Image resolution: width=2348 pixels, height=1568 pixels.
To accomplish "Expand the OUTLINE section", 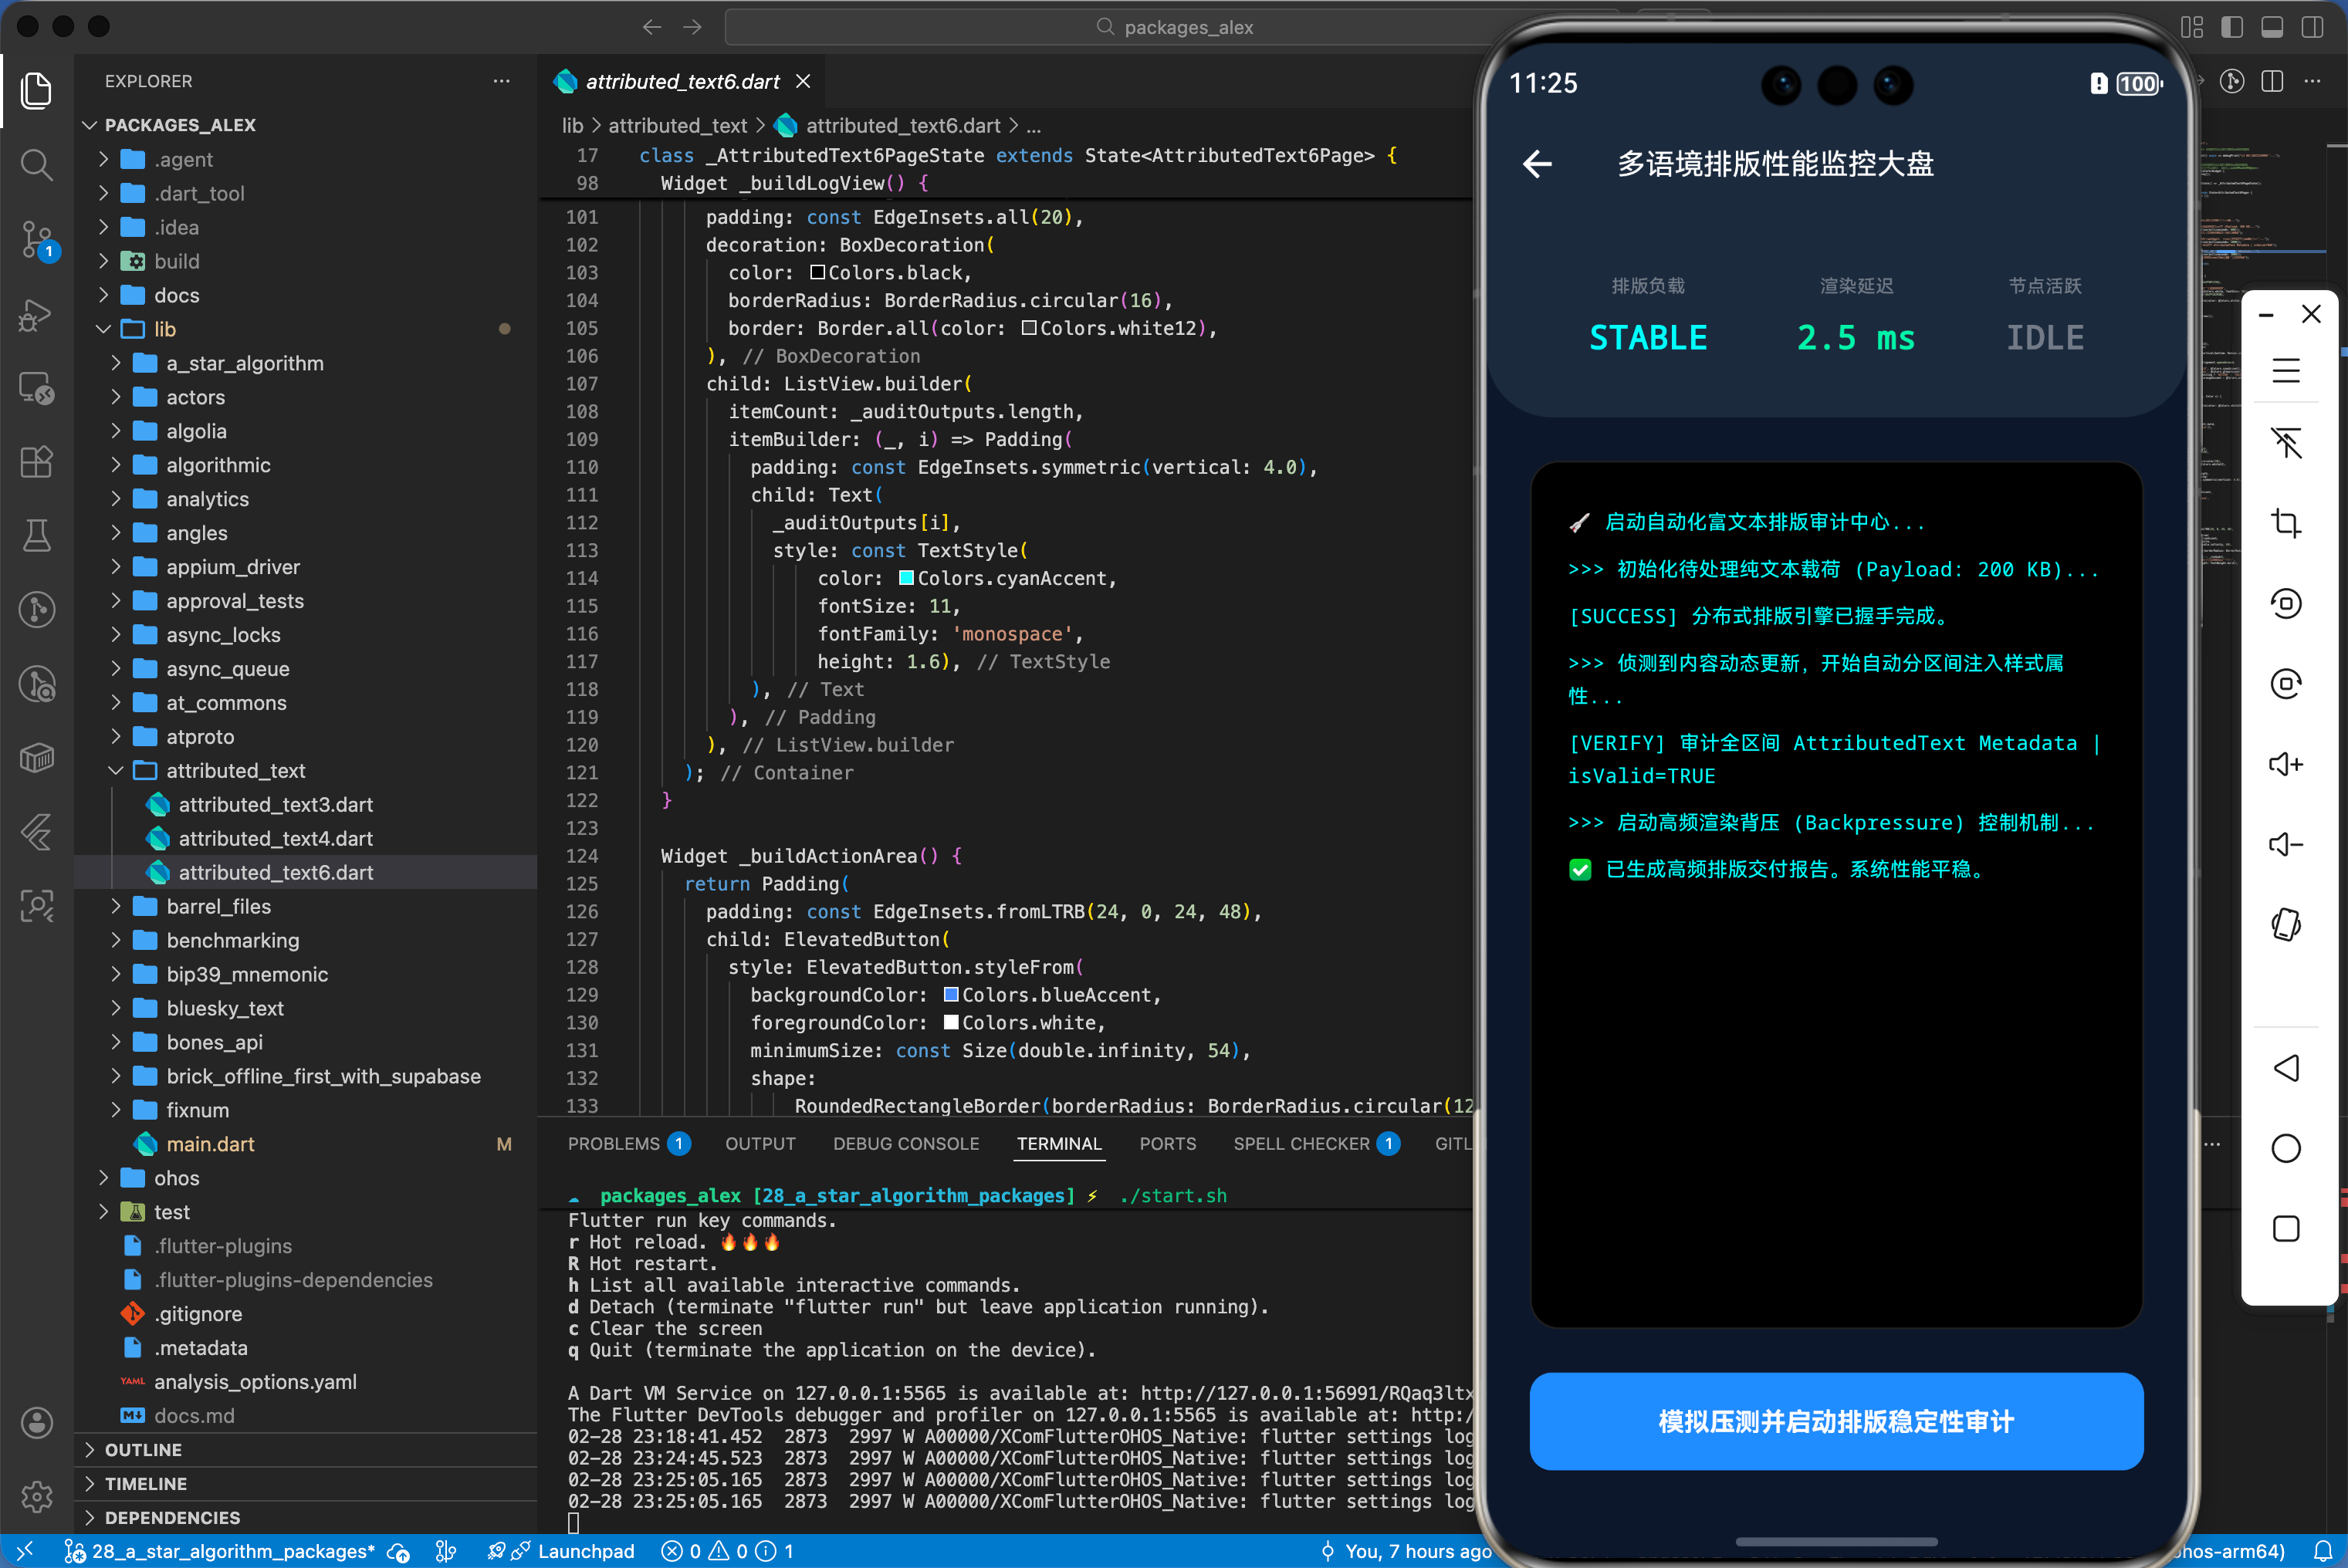I will coord(143,1449).
